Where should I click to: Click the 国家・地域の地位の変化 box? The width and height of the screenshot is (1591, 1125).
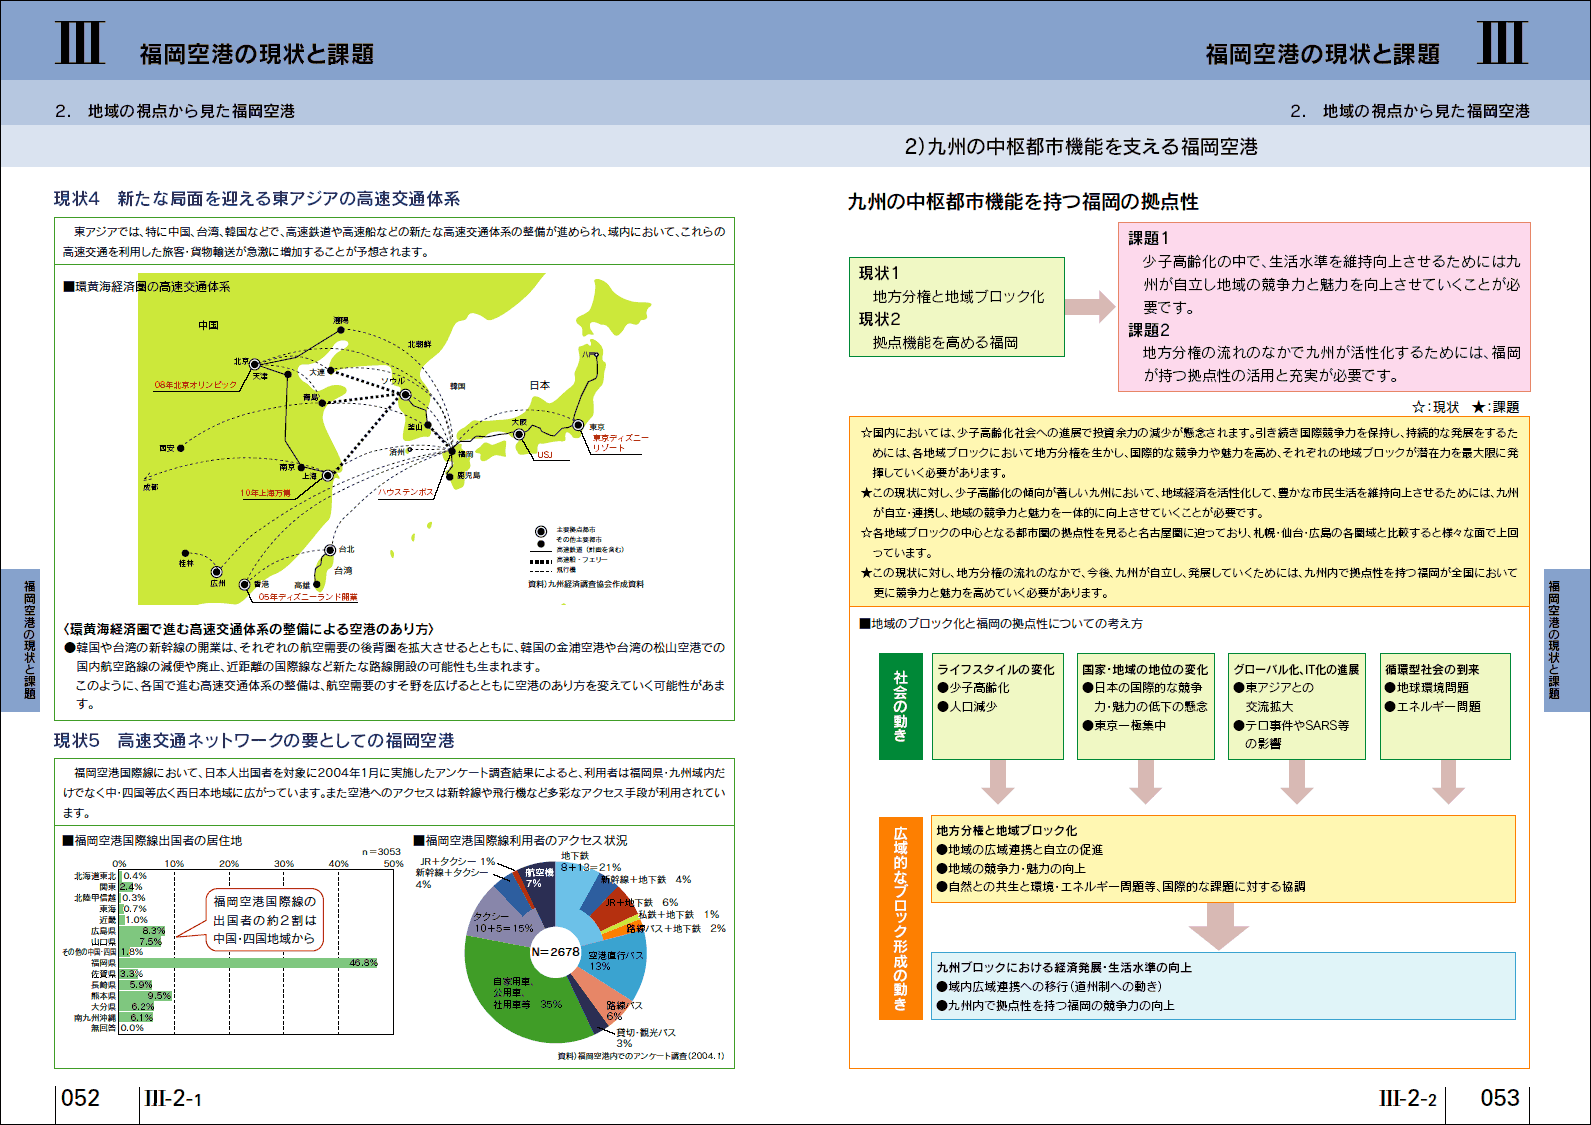pos(1146,707)
